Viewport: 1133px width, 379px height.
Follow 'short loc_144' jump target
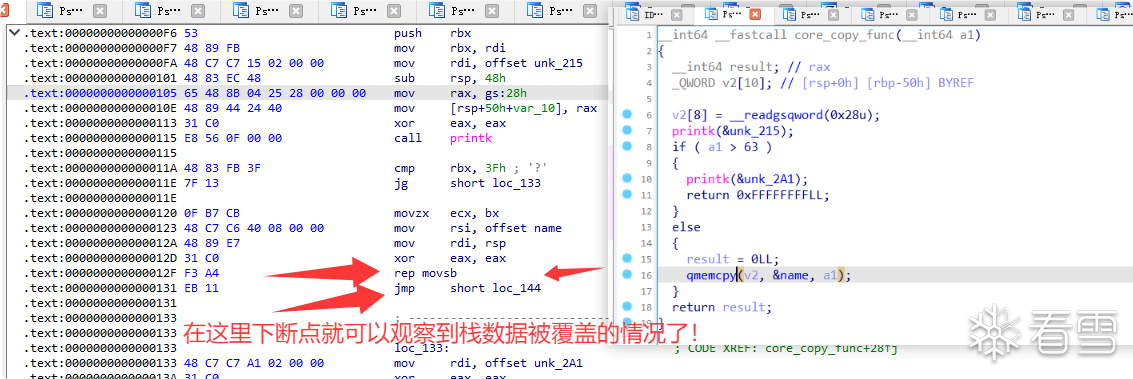(x=496, y=288)
